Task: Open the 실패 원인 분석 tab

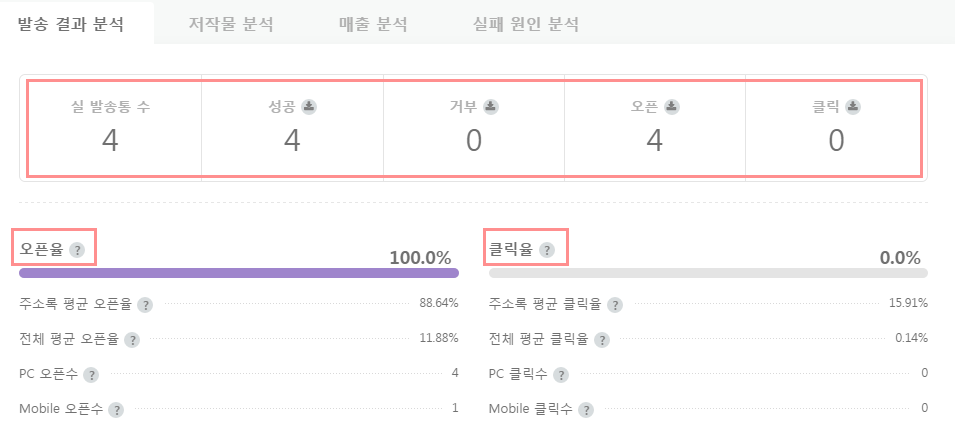Action: point(526,24)
